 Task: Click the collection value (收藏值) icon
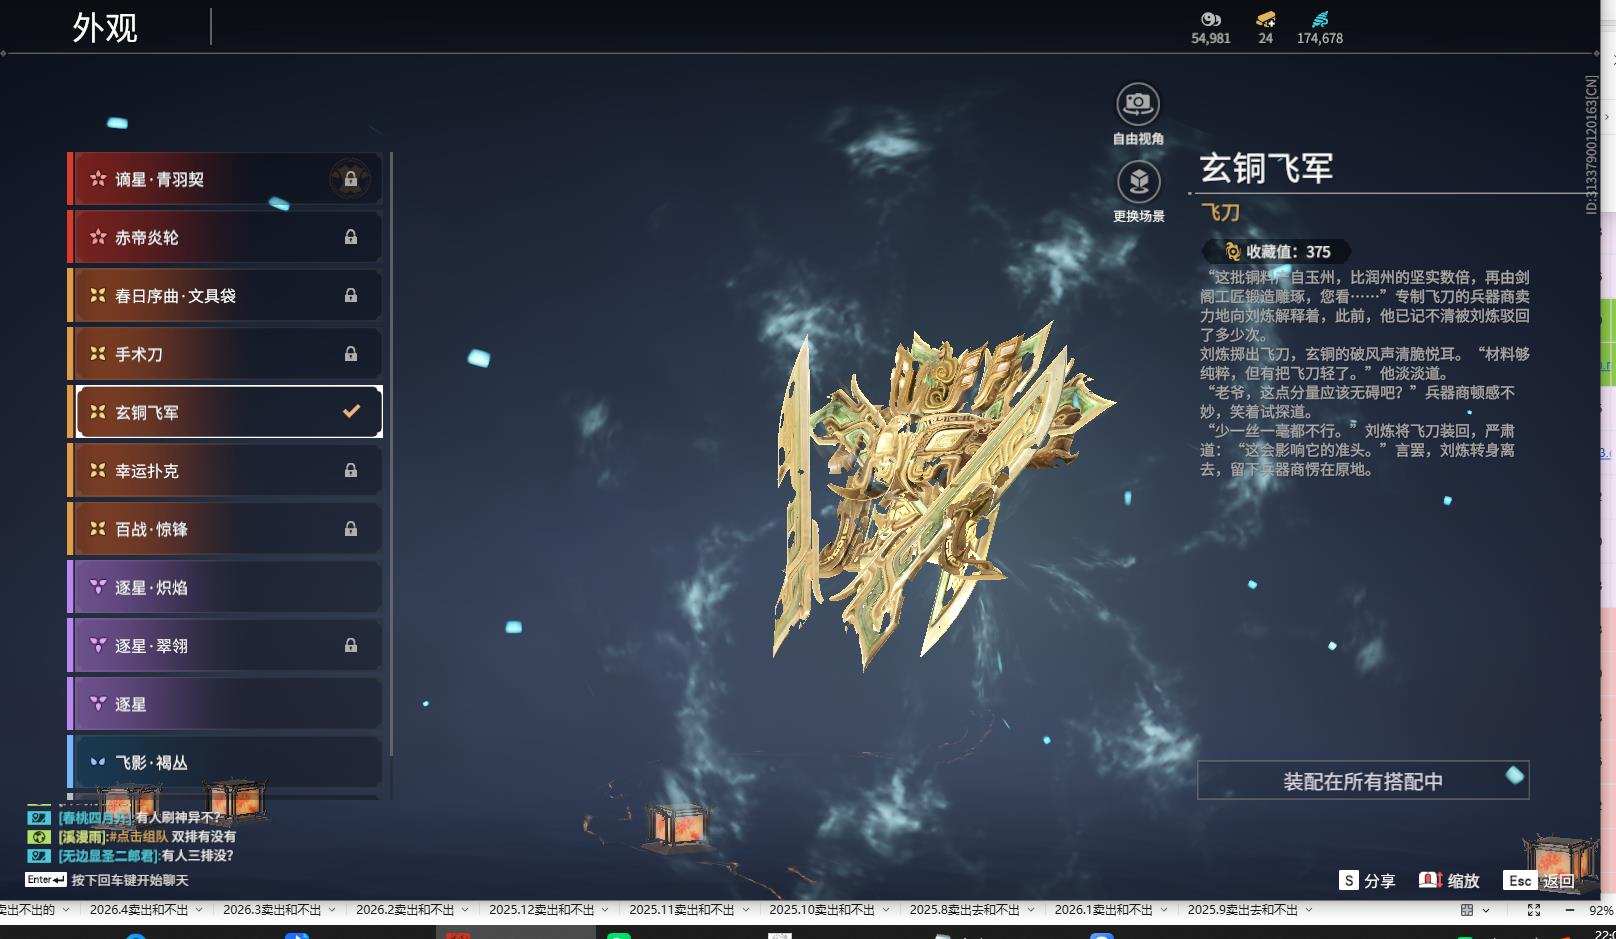click(x=1232, y=252)
